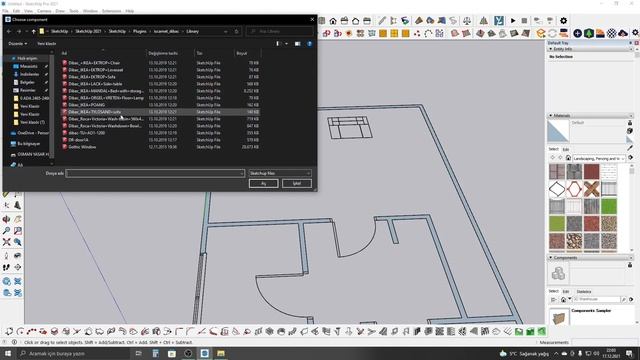The width and height of the screenshot is (640, 360).
Task: Click Yeni klasör new folder button
Action: coord(47,44)
